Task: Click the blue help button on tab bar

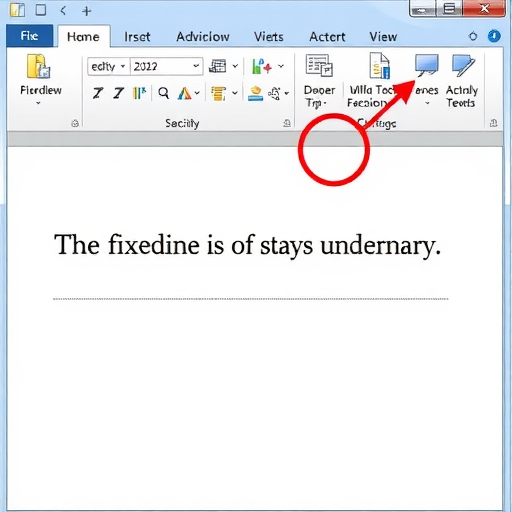Action: click(494, 36)
